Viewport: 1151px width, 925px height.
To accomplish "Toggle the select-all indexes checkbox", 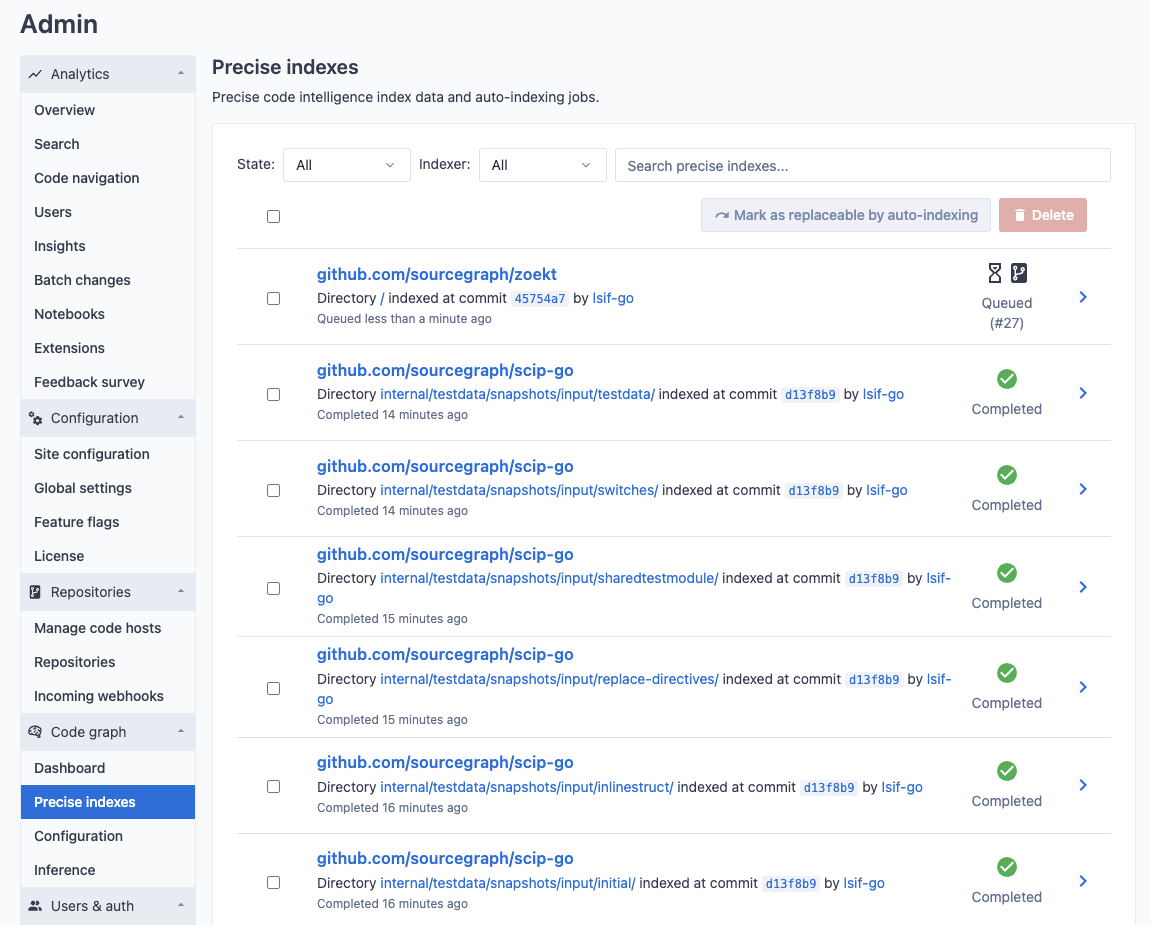I will [274, 217].
